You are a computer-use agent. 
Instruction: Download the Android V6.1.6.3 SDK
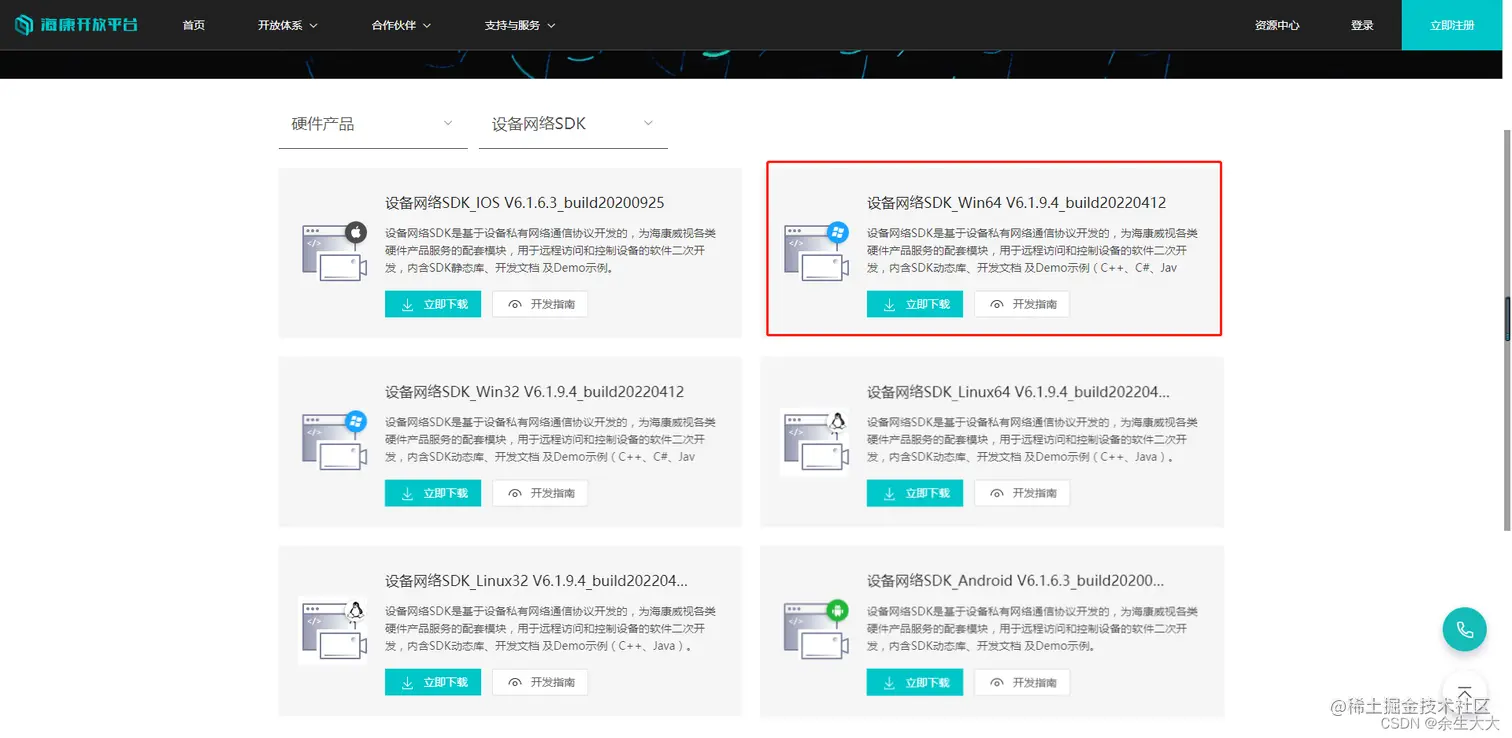915,682
